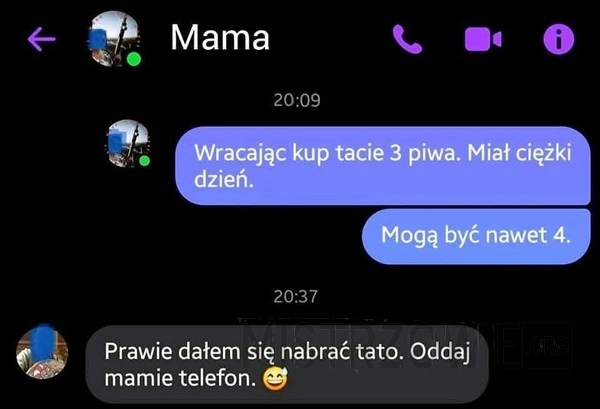600x409 pixels.
Task: Start a voice call with Mama
Action: [x=407, y=39]
